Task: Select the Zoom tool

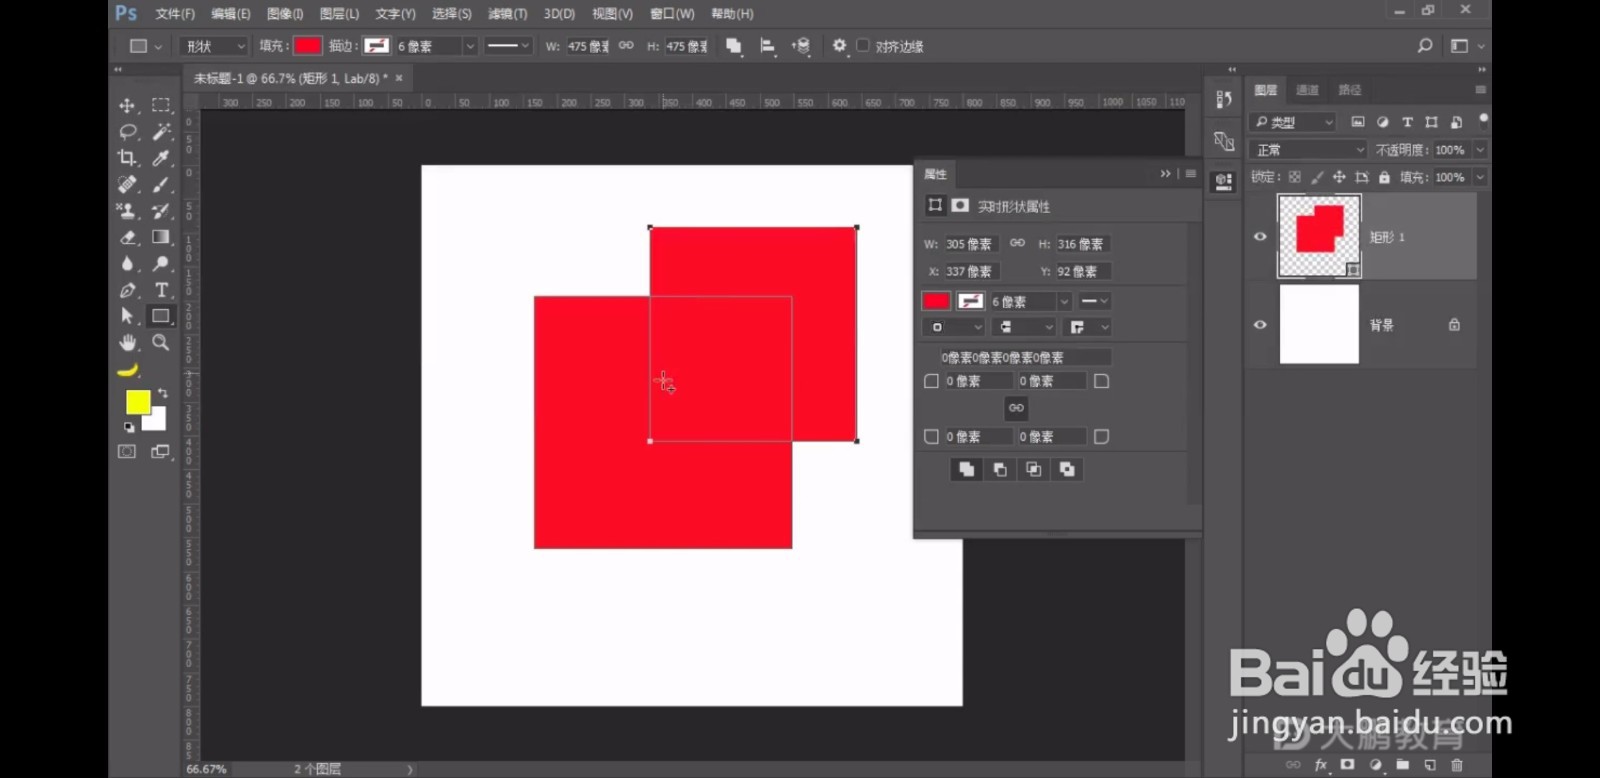Action: 160,342
